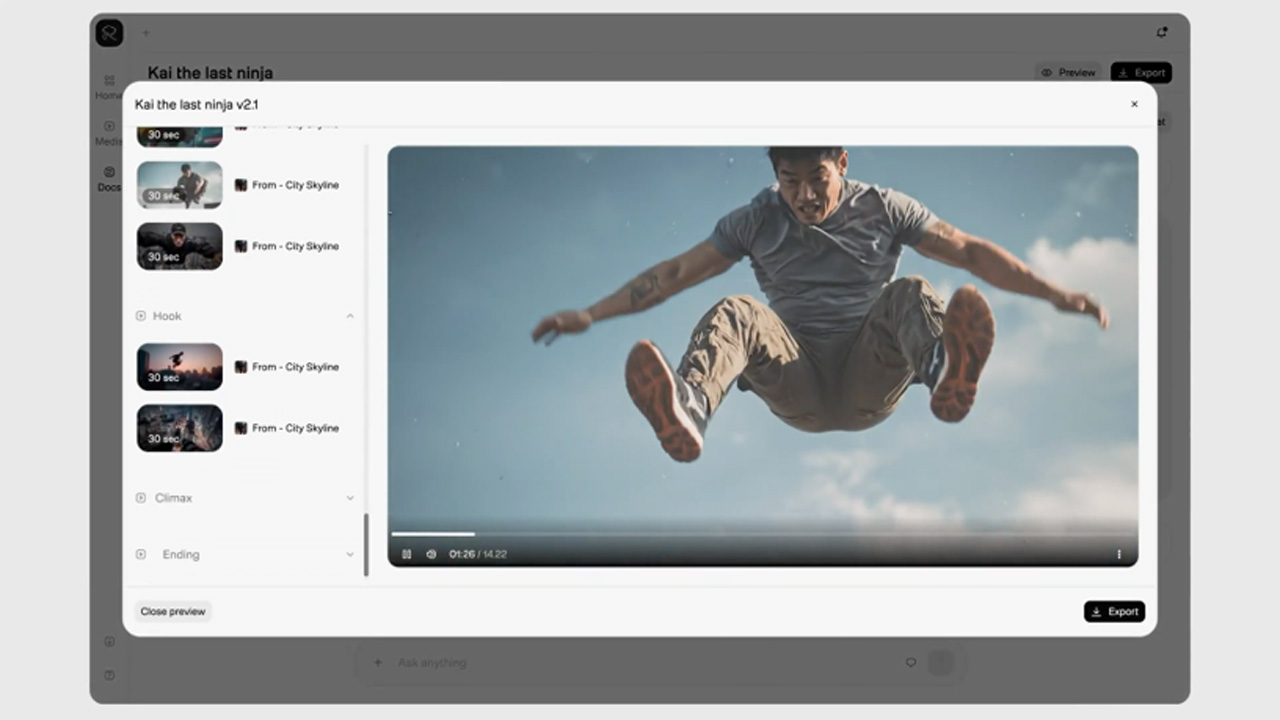The image size is (1280, 720).
Task: Select the Climax section label
Action: click(173, 498)
